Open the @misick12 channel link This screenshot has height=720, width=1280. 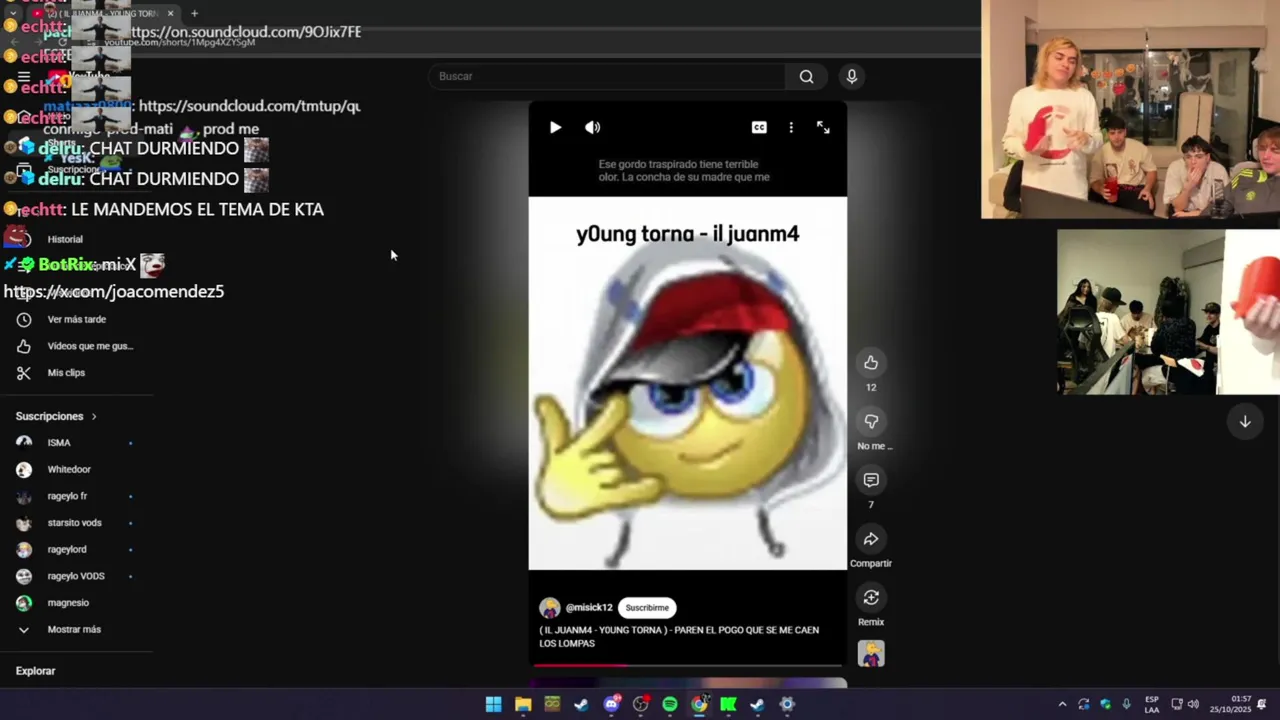[589, 607]
